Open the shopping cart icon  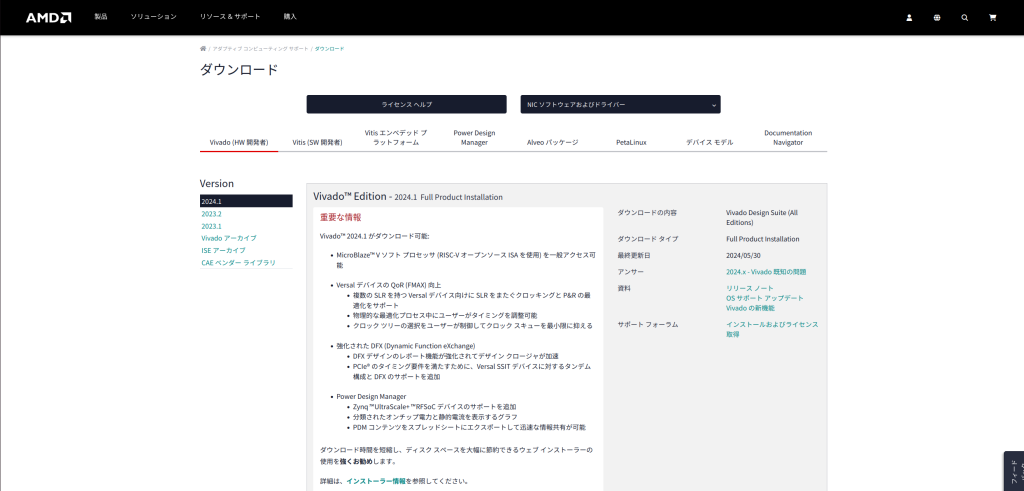[992, 17]
